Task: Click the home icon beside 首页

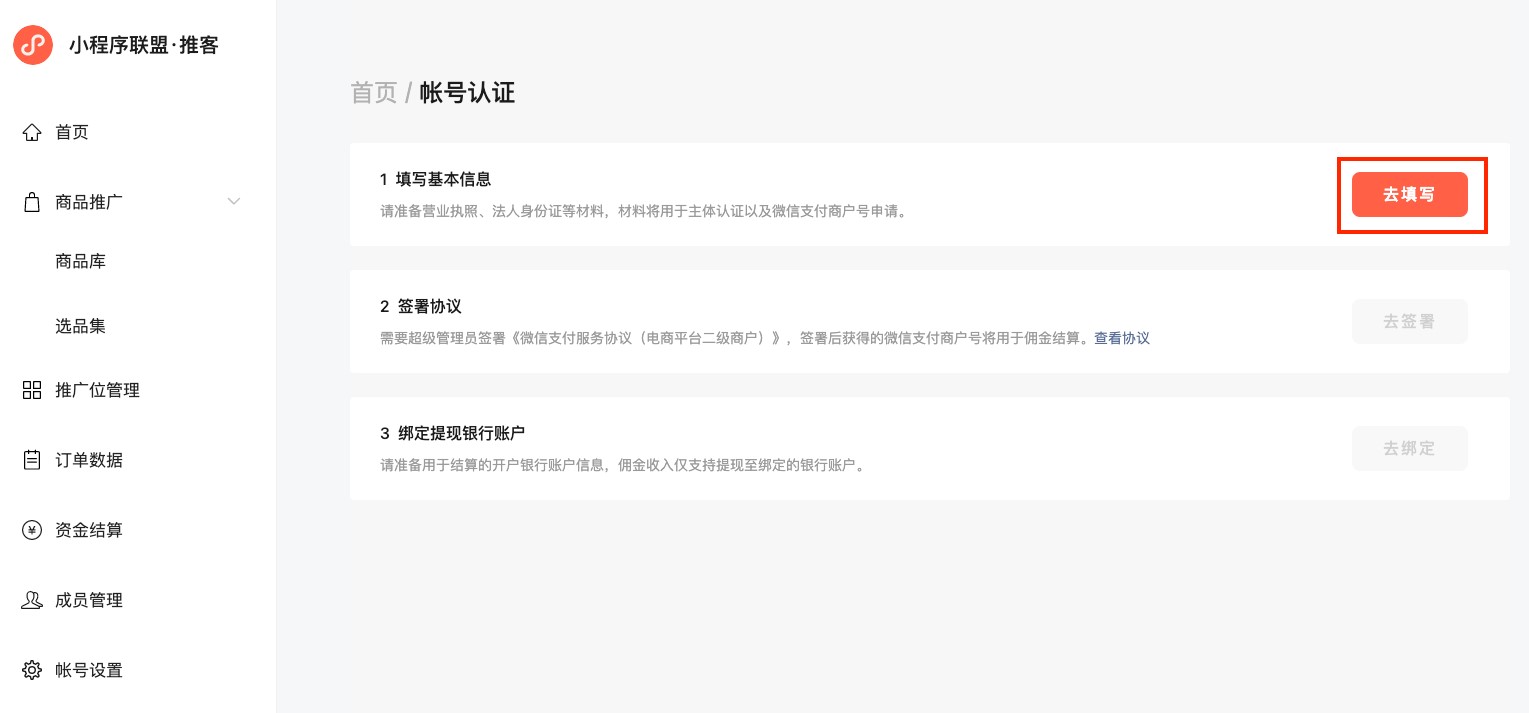Action: [32, 132]
